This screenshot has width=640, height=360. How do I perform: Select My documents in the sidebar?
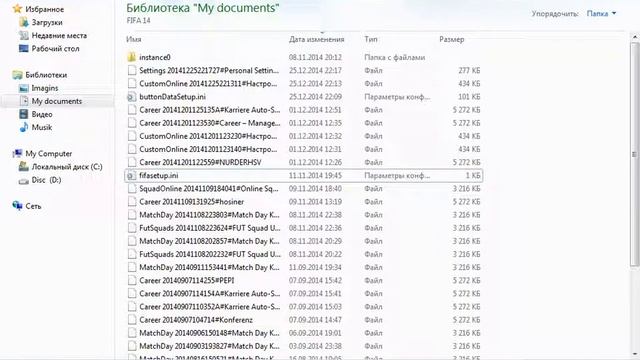pos(57,101)
